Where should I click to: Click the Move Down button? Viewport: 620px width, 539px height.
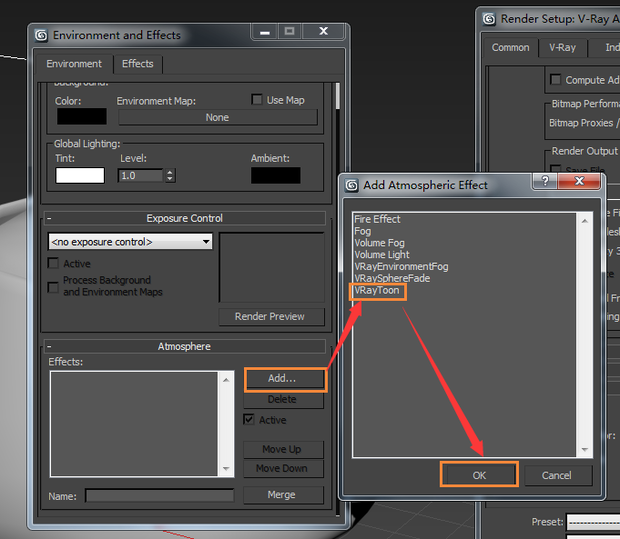click(x=283, y=468)
